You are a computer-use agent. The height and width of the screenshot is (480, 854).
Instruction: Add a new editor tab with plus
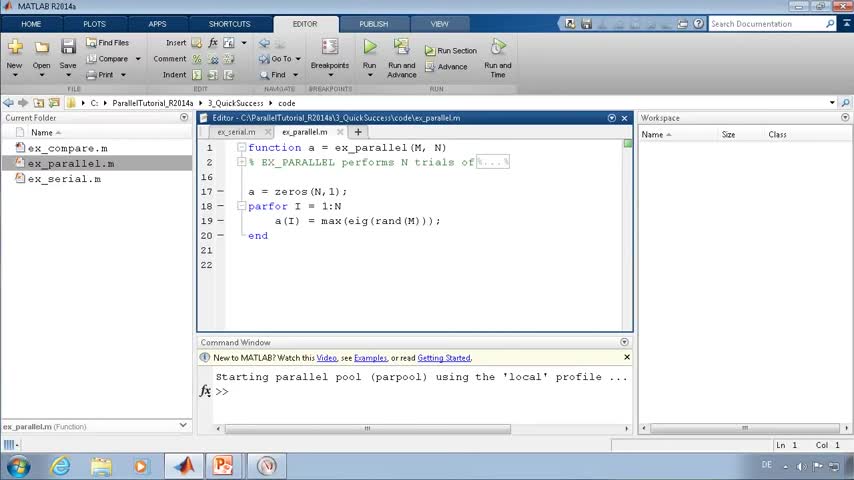[x=358, y=132]
